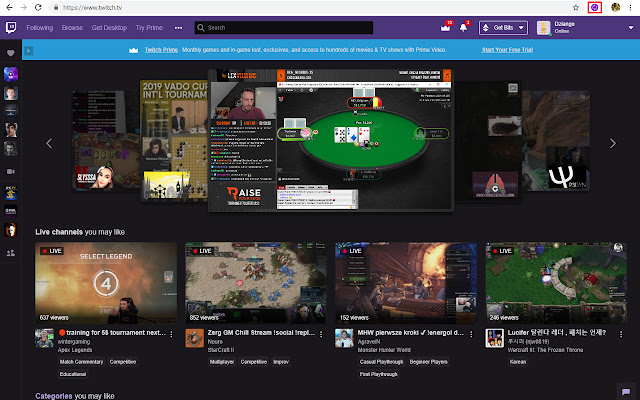This screenshot has width=640, height=400.
Task: Open the second followed channel avatar in sidebar
Action: click(11, 93)
